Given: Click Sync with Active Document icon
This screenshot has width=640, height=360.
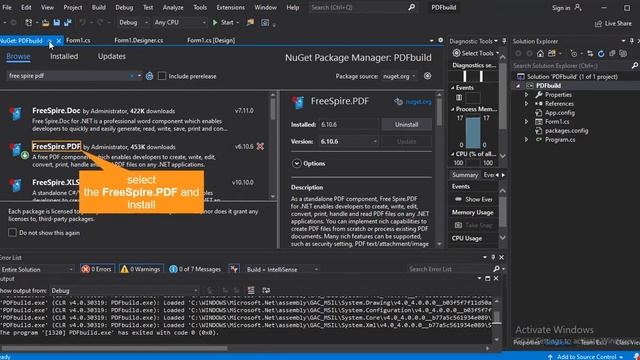Looking at the screenshot, I should tap(590, 53).
